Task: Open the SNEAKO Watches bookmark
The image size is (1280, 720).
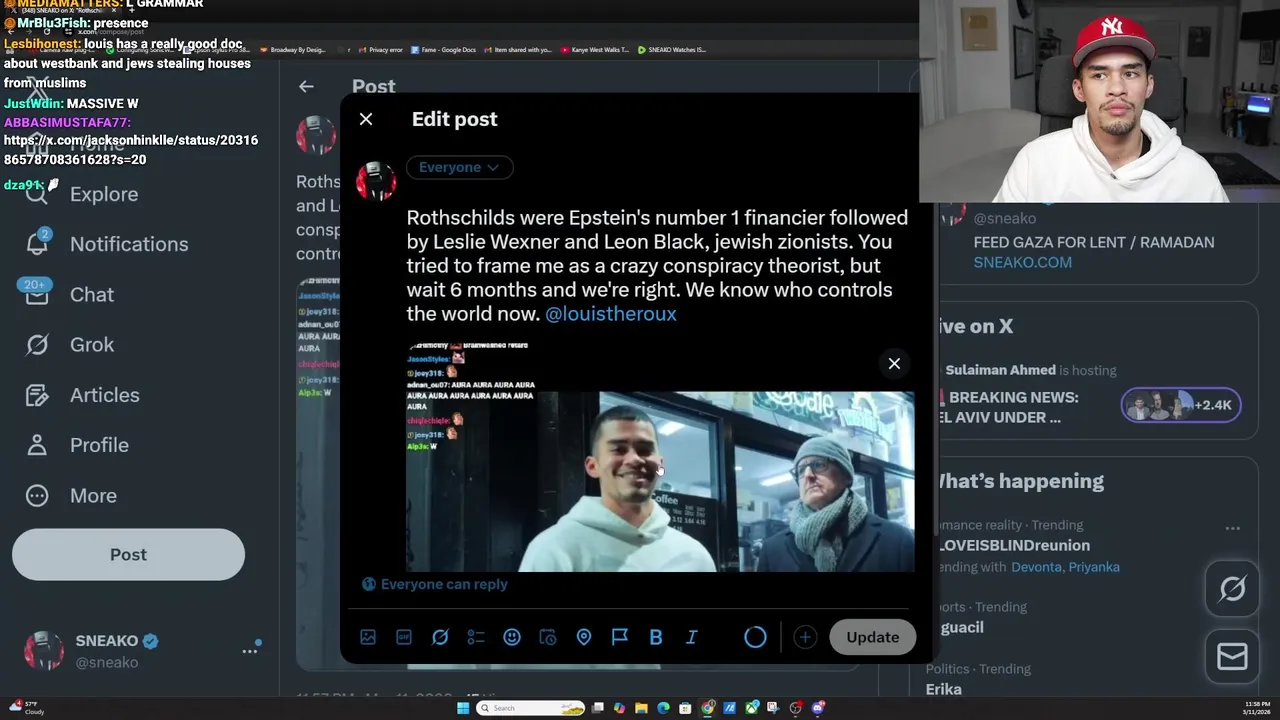Action: (672, 49)
